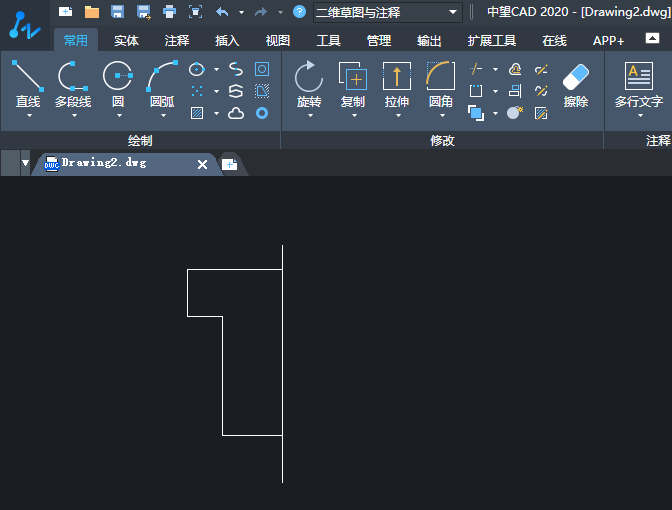Open the 在线 ribbon tab
Screen dimensions: 672x510
pyautogui.click(x=555, y=41)
